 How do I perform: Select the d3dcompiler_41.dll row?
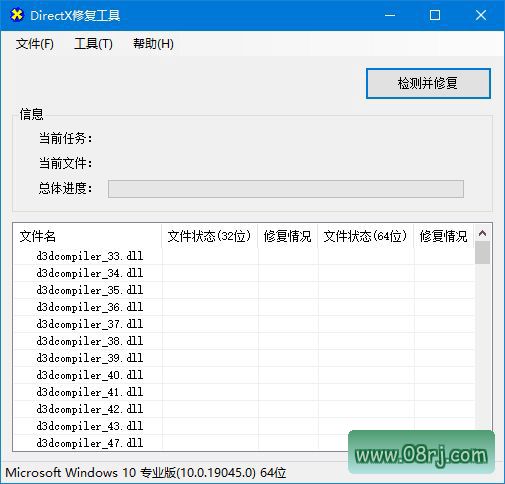244,392
